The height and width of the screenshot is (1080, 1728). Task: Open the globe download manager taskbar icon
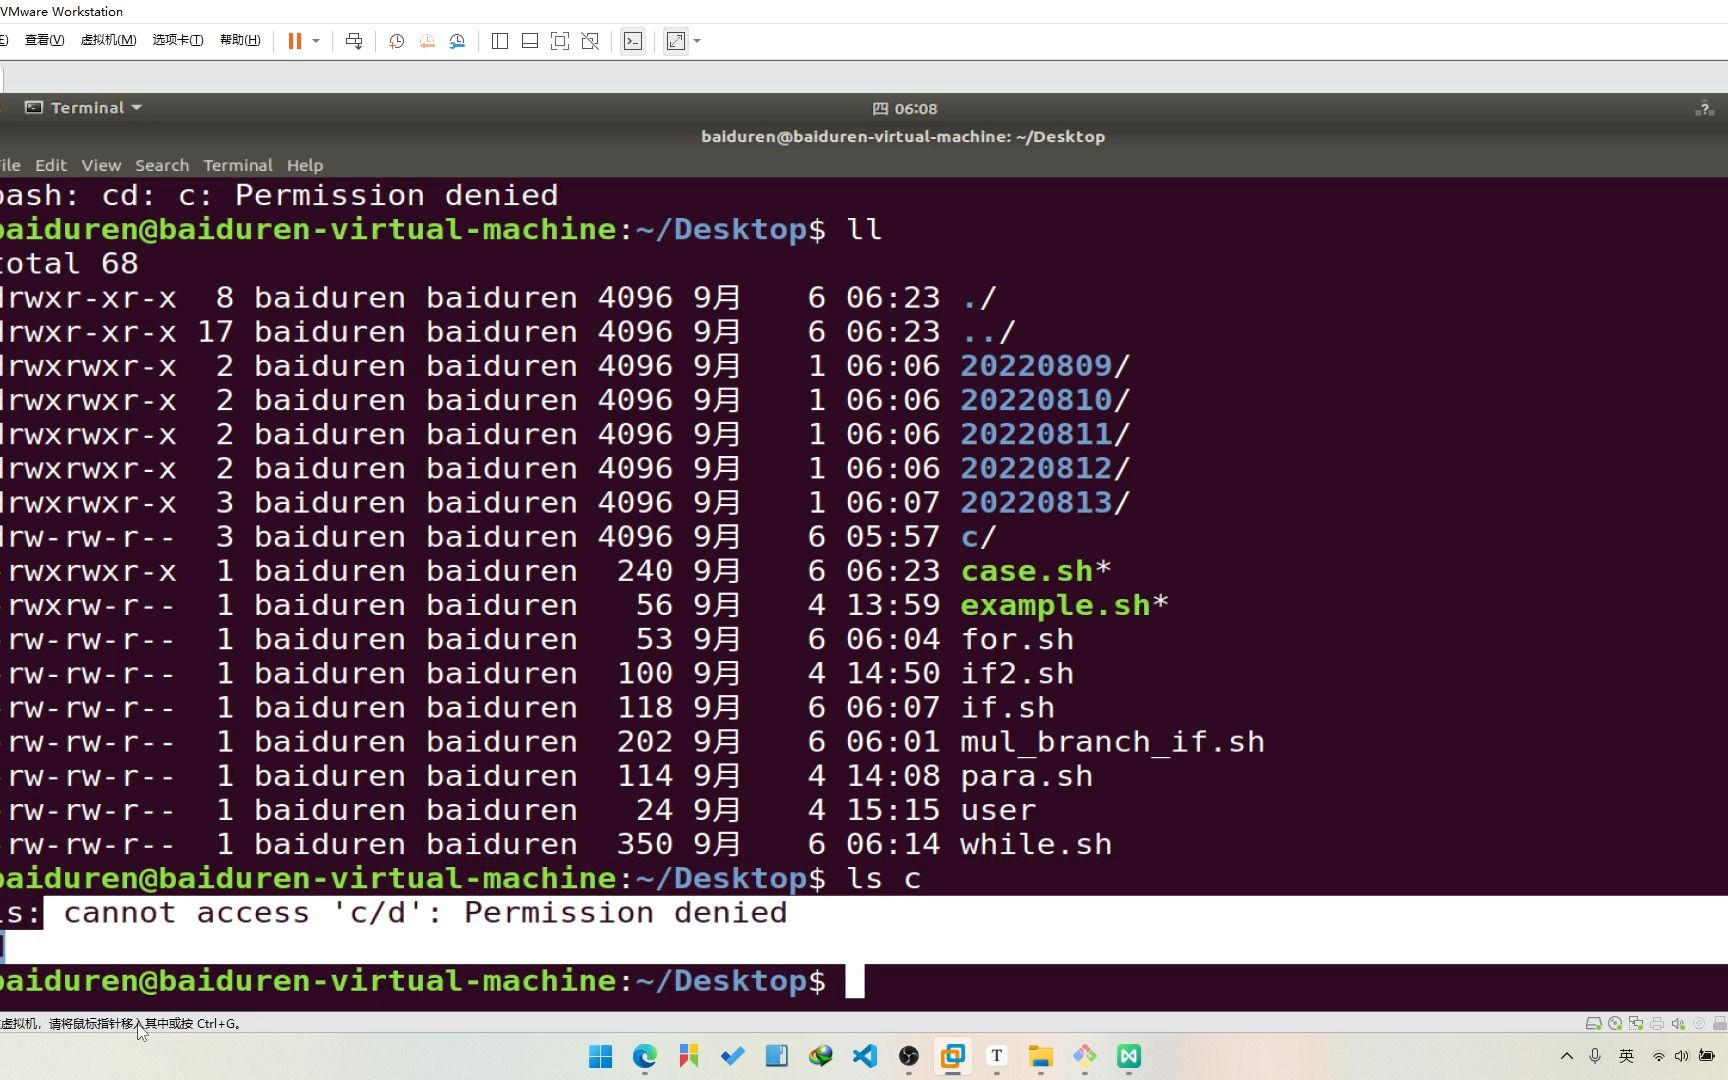pyautogui.click(x=821, y=1056)
